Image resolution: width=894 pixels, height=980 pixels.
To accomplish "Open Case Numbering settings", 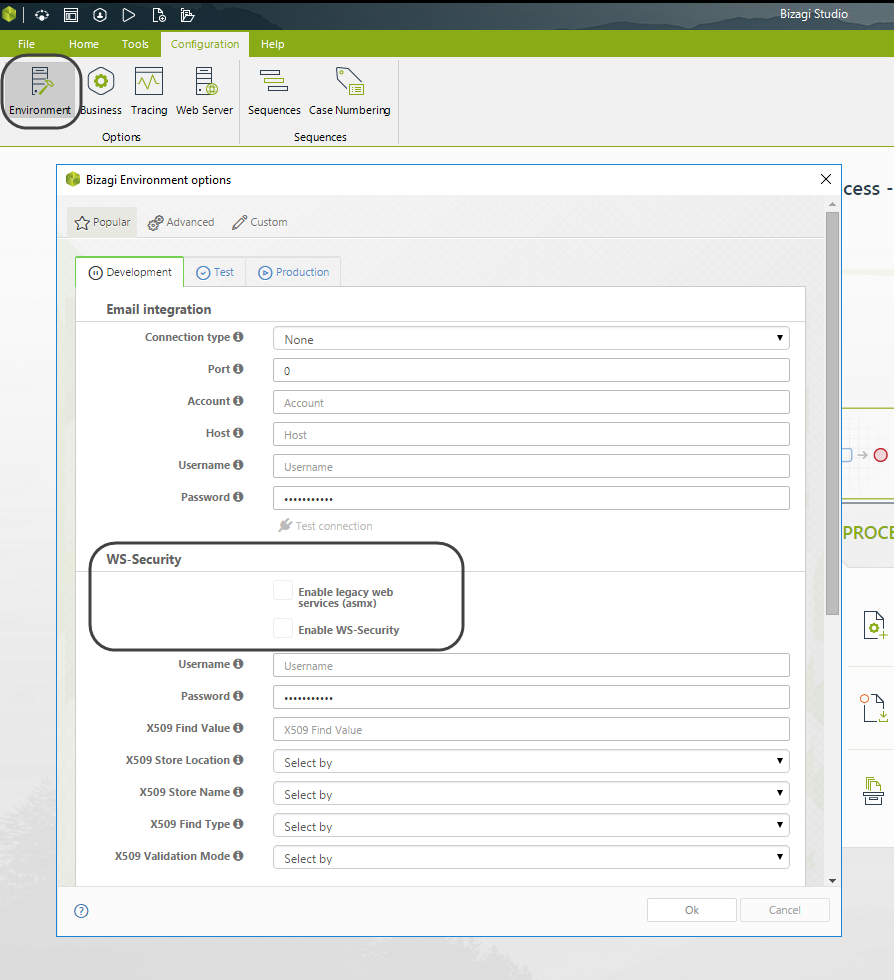I will click(349, 92).
